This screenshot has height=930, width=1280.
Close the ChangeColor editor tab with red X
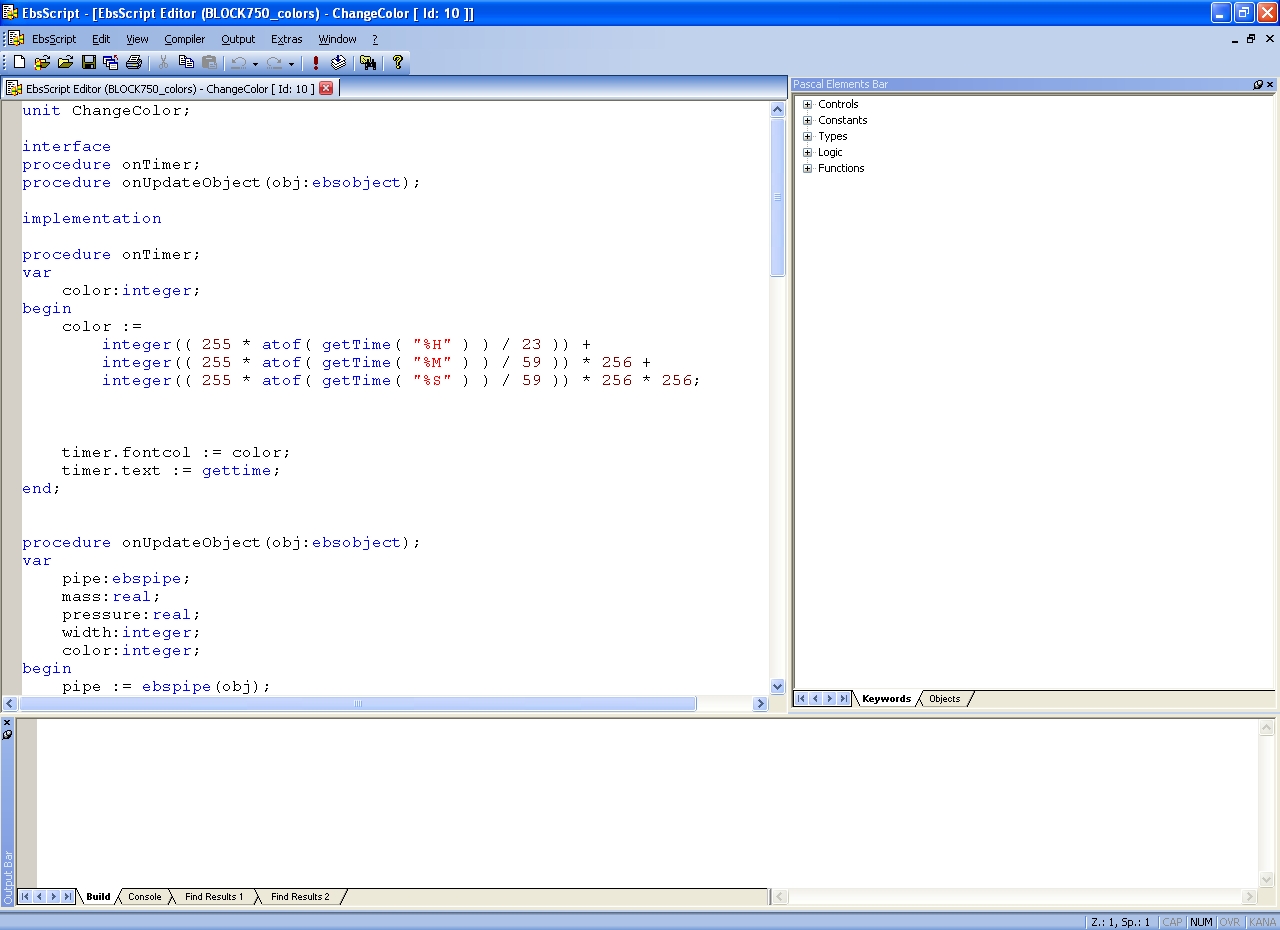point(326,88)
